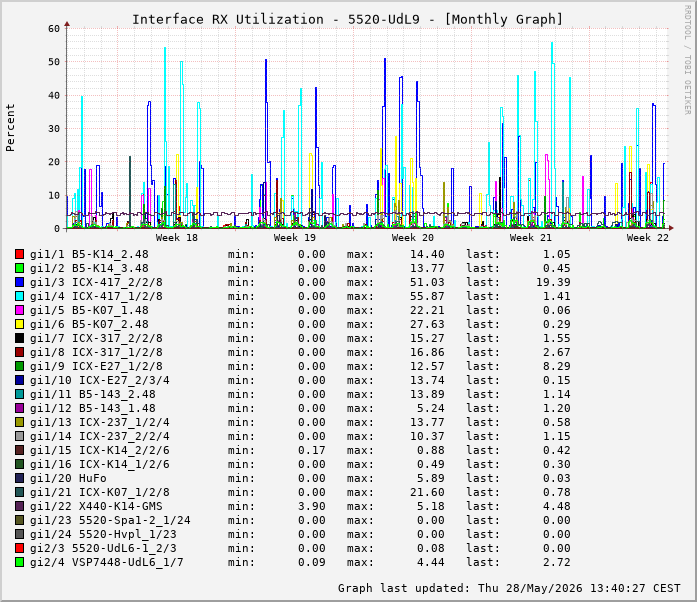
Task: Click the last value 19.39
Action: [553, 282]
